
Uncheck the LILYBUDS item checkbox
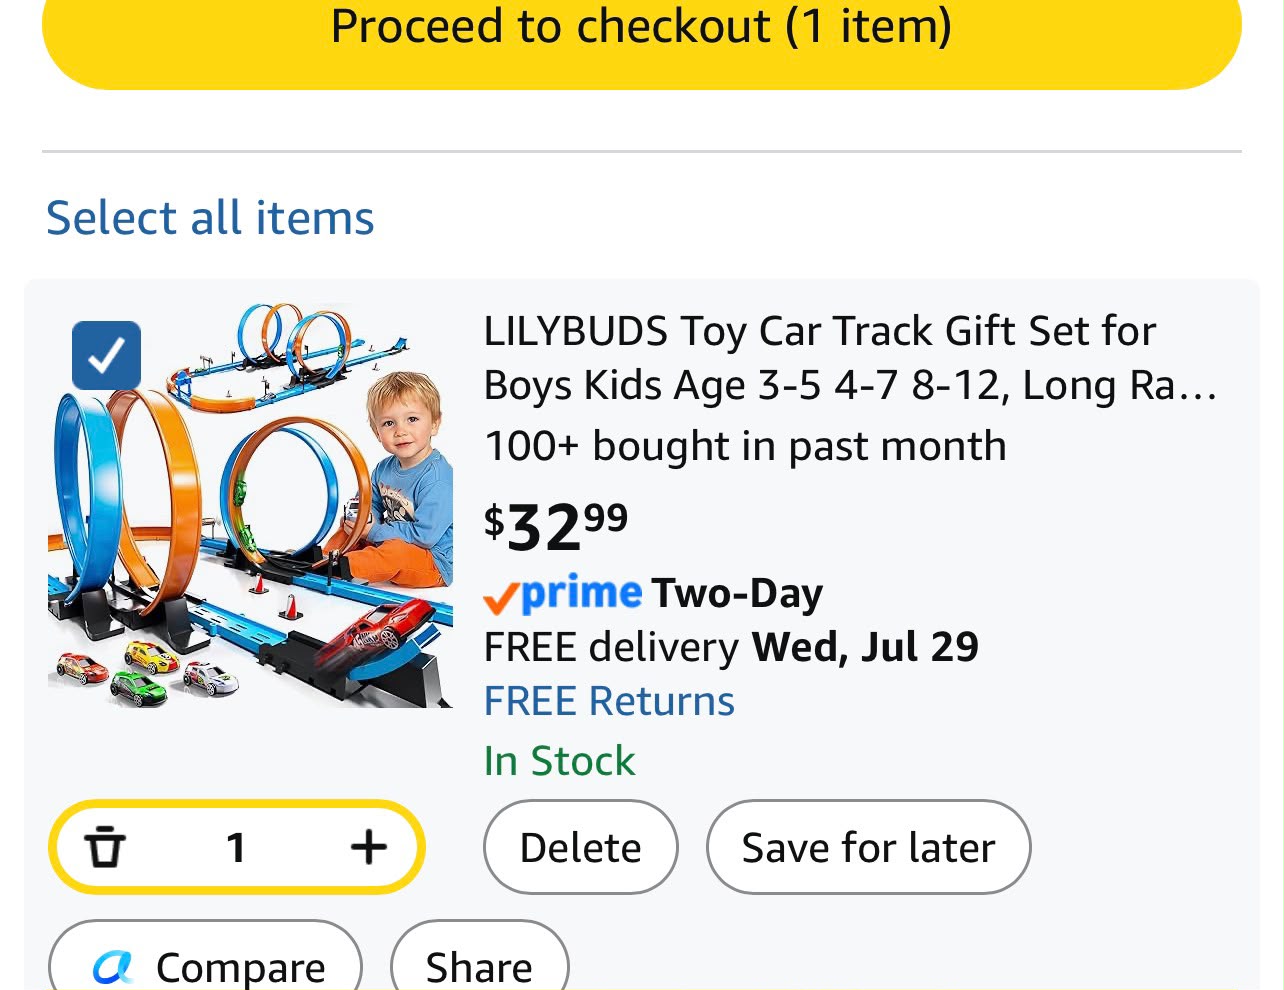pos(106,355)
